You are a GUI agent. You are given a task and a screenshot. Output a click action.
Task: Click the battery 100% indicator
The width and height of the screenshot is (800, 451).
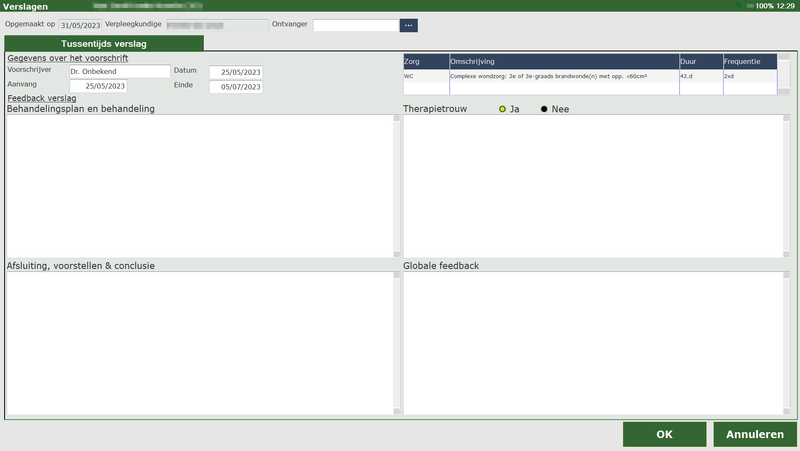(759, 6)
